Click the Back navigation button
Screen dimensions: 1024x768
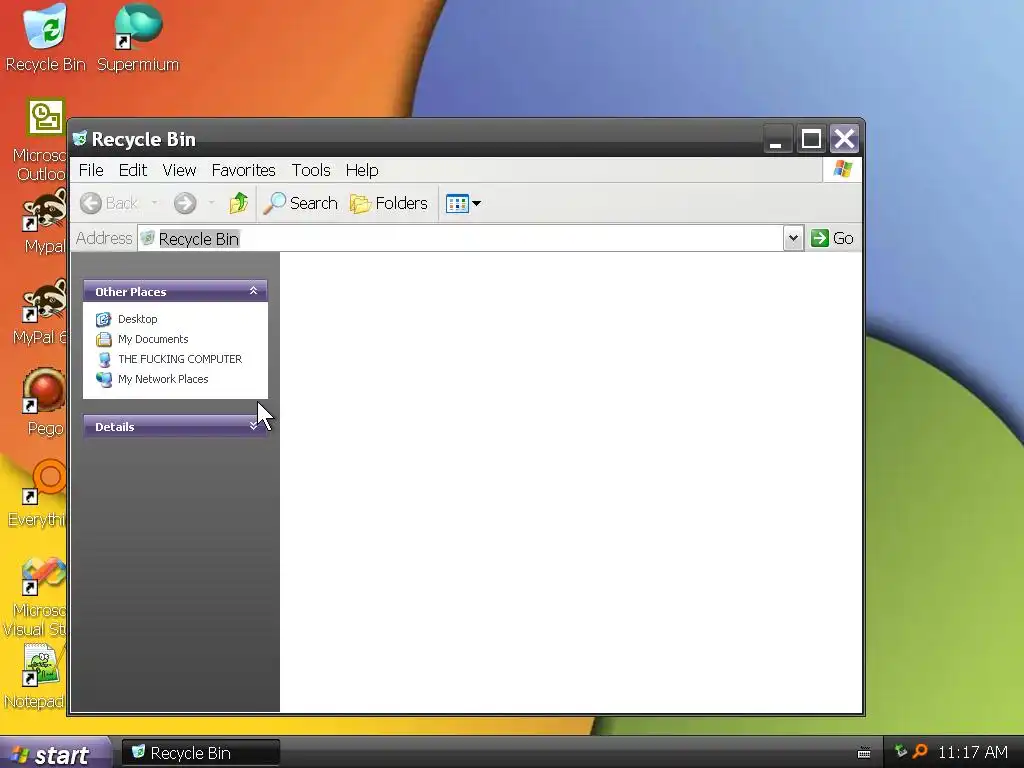tap(109, 203)
